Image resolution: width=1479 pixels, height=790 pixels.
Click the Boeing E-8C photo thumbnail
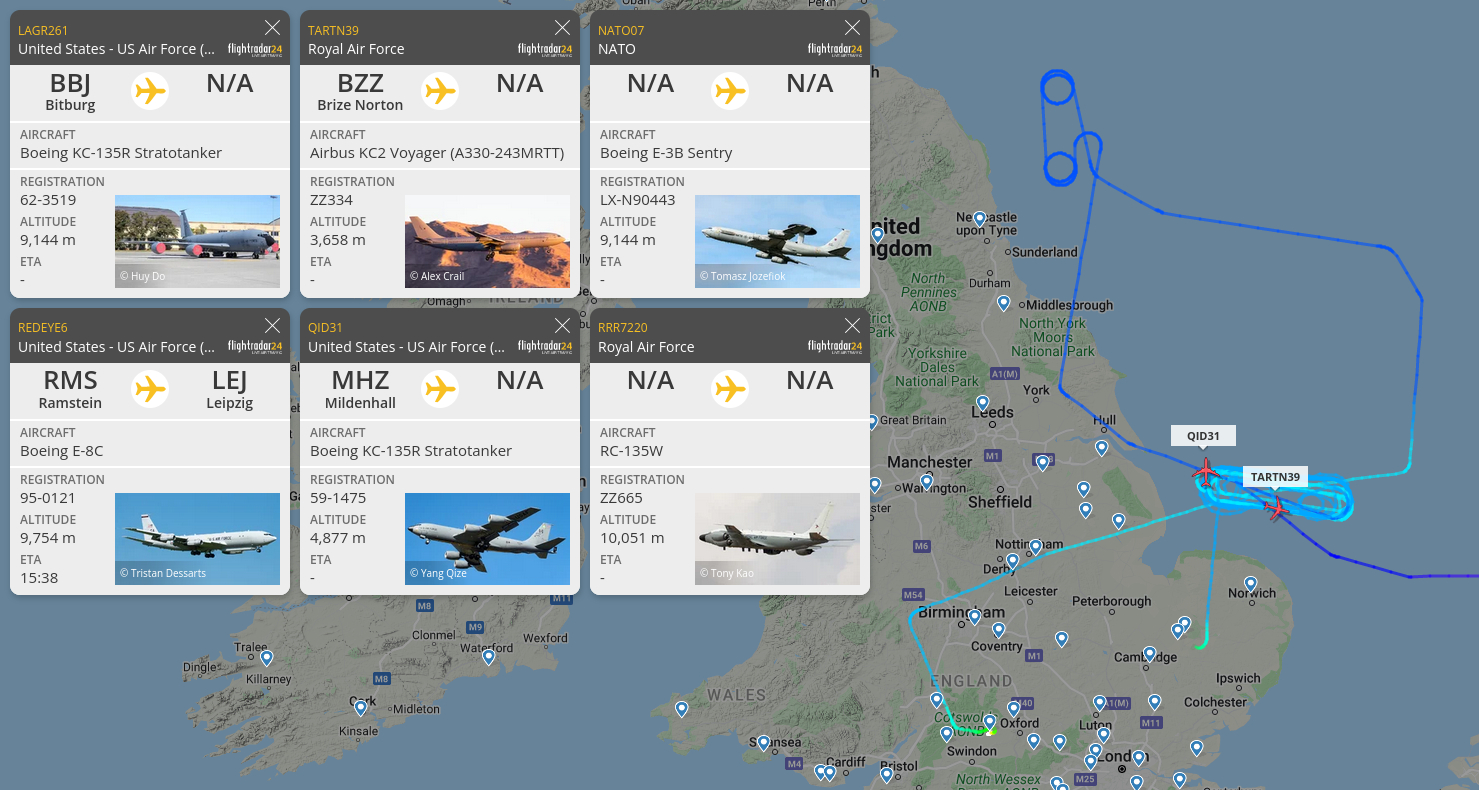(197, 539)
